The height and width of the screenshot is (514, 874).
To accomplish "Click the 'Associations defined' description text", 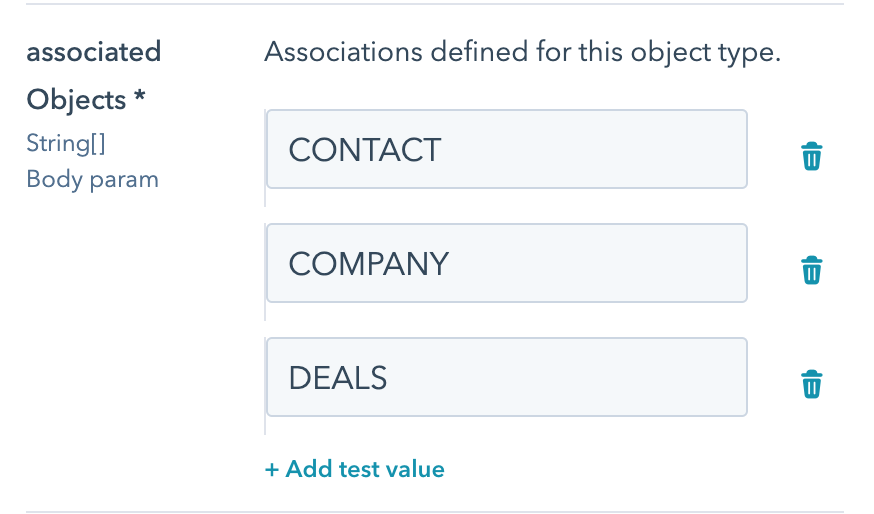I will click(x=380, y=52).
